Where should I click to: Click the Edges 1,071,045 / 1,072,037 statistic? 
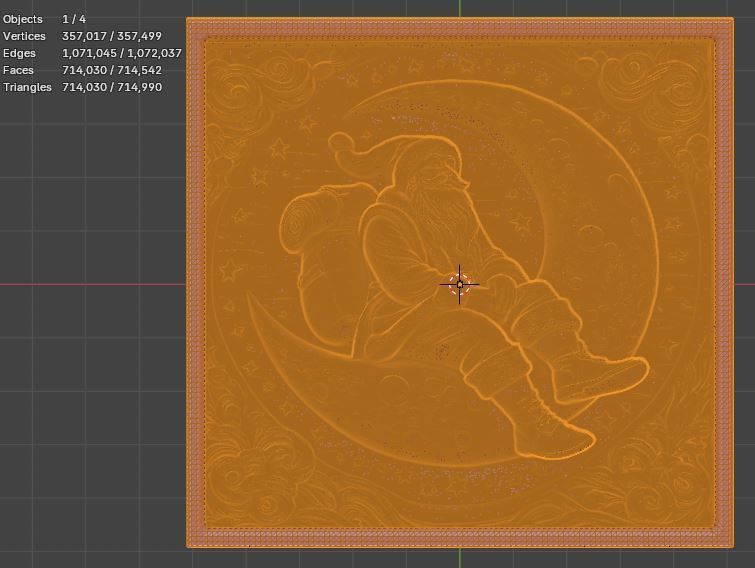(x=92, y=53)
